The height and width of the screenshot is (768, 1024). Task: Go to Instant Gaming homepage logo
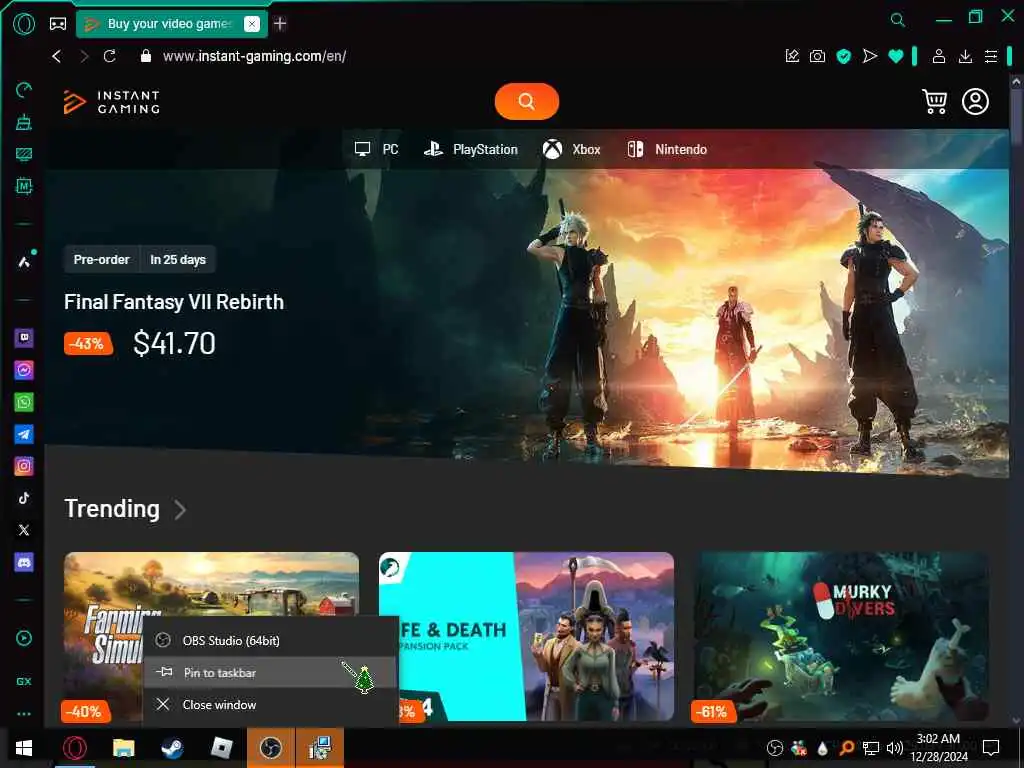coord(111,102)
